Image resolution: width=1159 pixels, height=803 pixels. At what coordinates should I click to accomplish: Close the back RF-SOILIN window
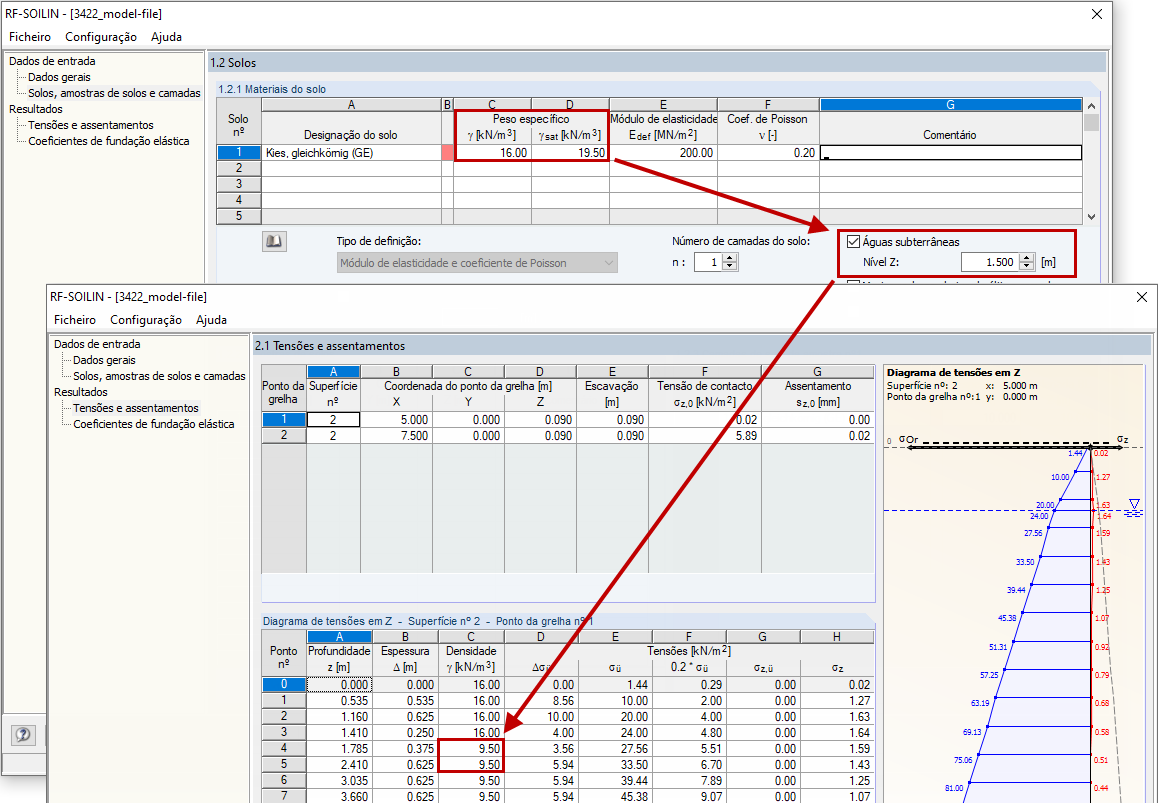click(1097, 14)
